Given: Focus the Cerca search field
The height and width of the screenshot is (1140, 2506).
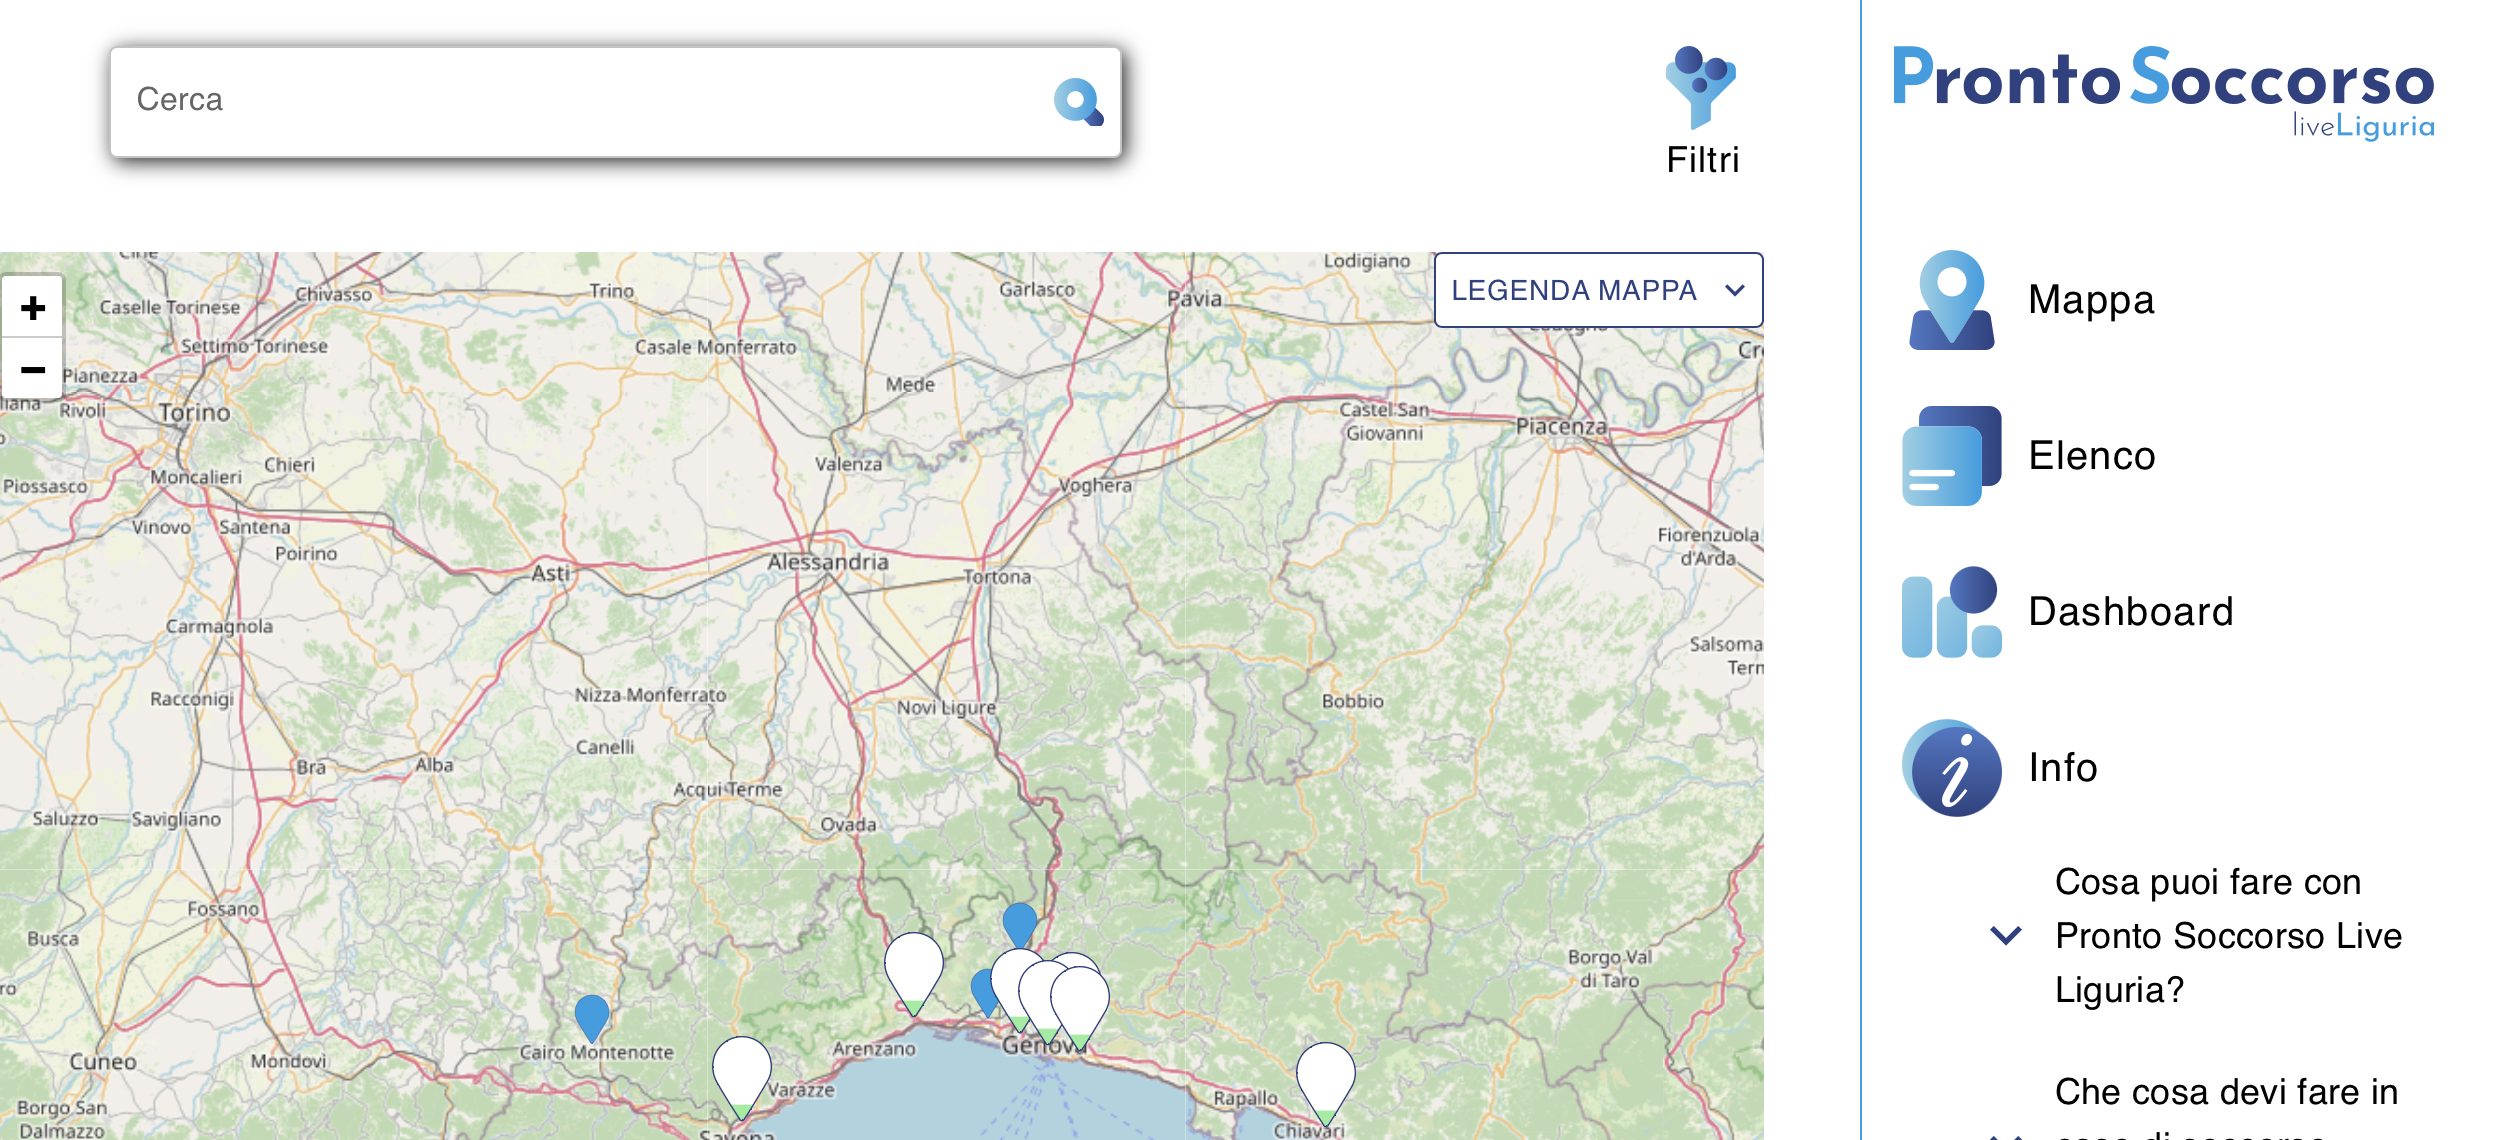Looking at the screenshot, I should pyautogui.click(x=580, y=100).
